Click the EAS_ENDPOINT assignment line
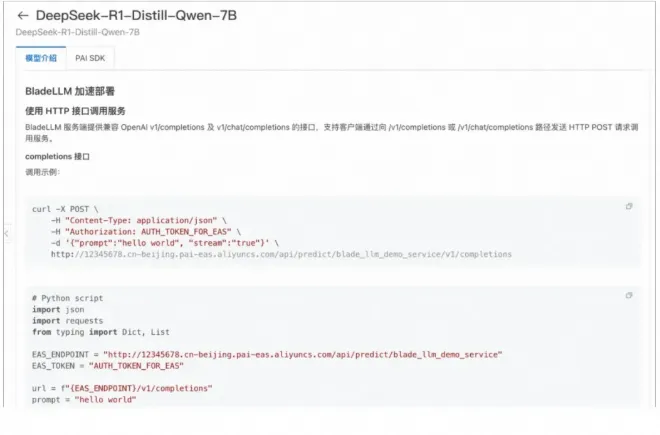This screenshot has height=435, width=660. coord(267,355)
